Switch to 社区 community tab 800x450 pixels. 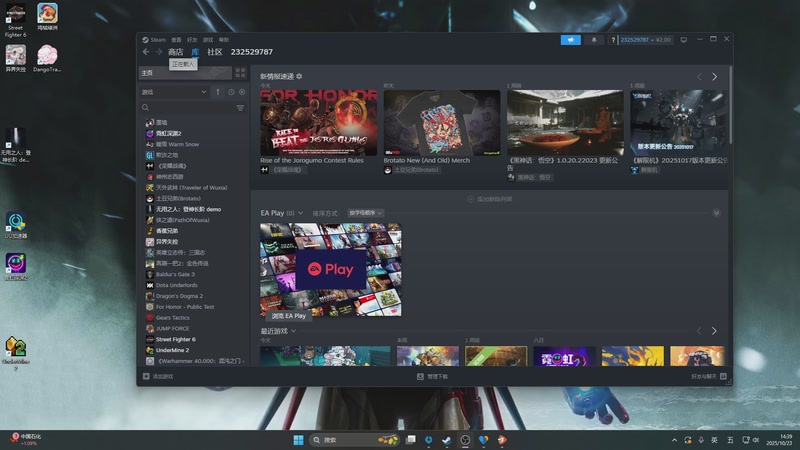[x=215, y=52]
